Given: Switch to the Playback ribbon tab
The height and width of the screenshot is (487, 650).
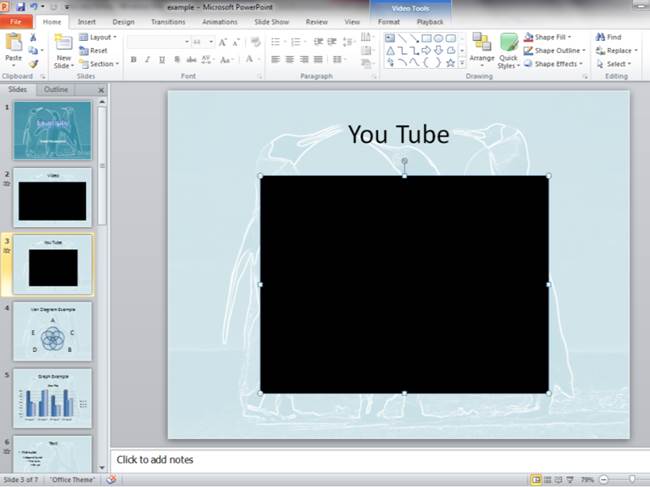Looking at the screenshot, I should [430, 21].
